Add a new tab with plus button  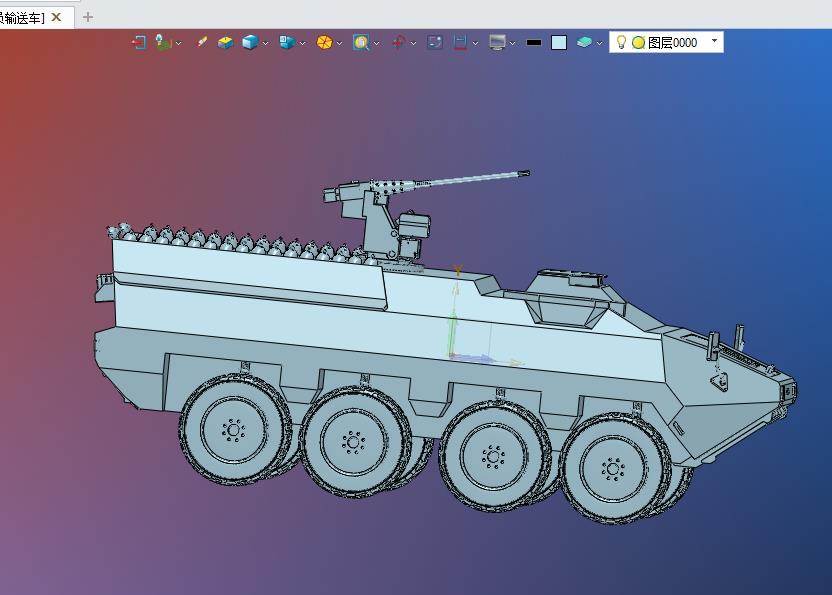pos(88,17)
